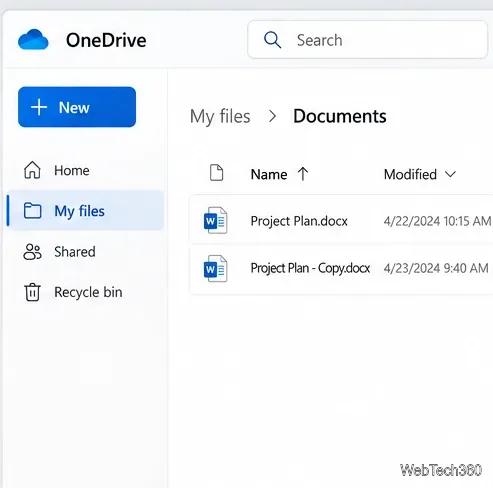493x488 pixels.
Task: Click the Home house icon
Action: pos(32,170)
